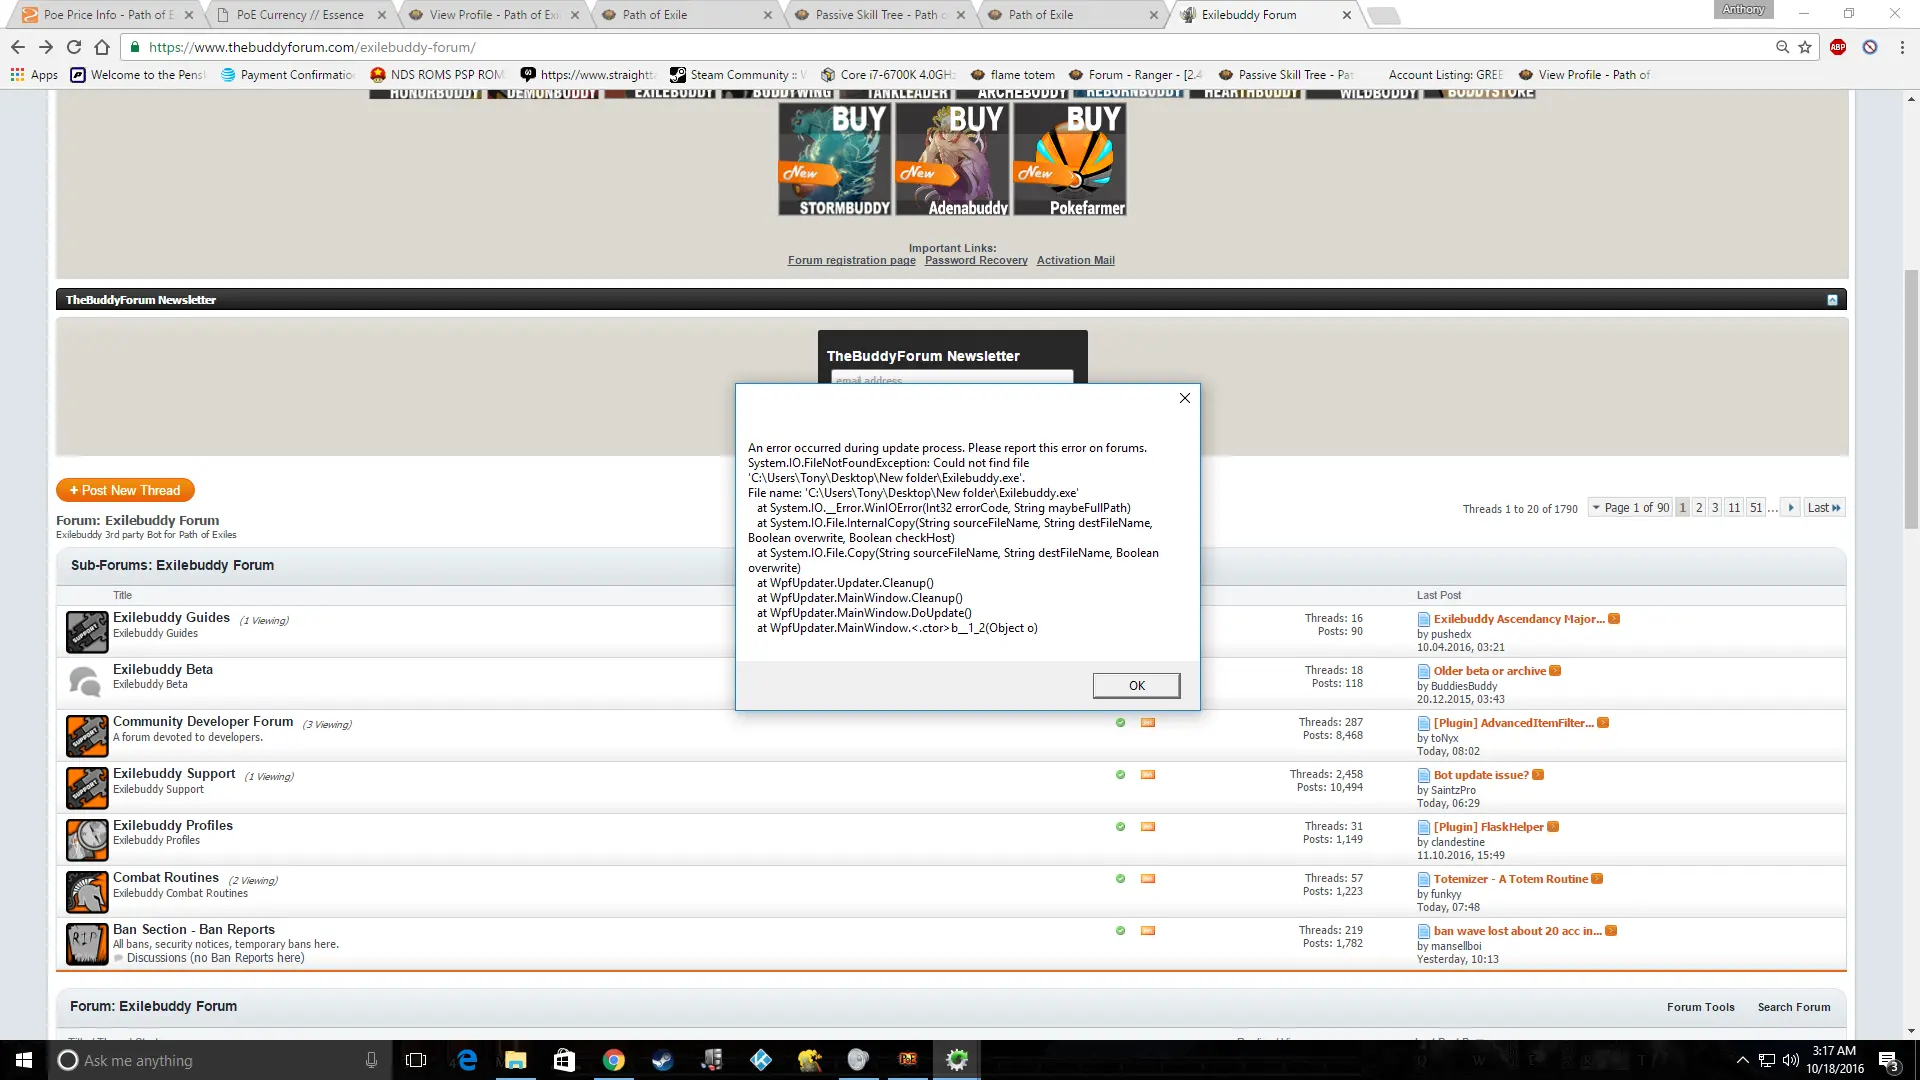Open the Password Recovery link
Viewport: 1920px width, 1080px height.
976,260
